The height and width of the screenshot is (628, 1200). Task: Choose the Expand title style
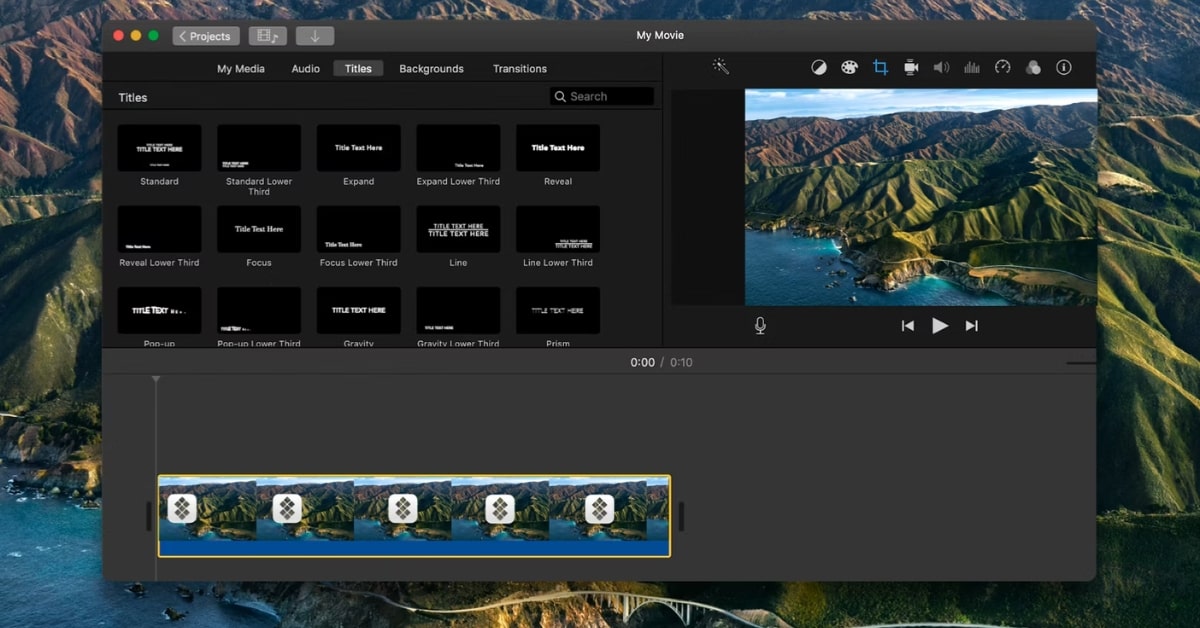pyautogui.click(x=359, y=148)
